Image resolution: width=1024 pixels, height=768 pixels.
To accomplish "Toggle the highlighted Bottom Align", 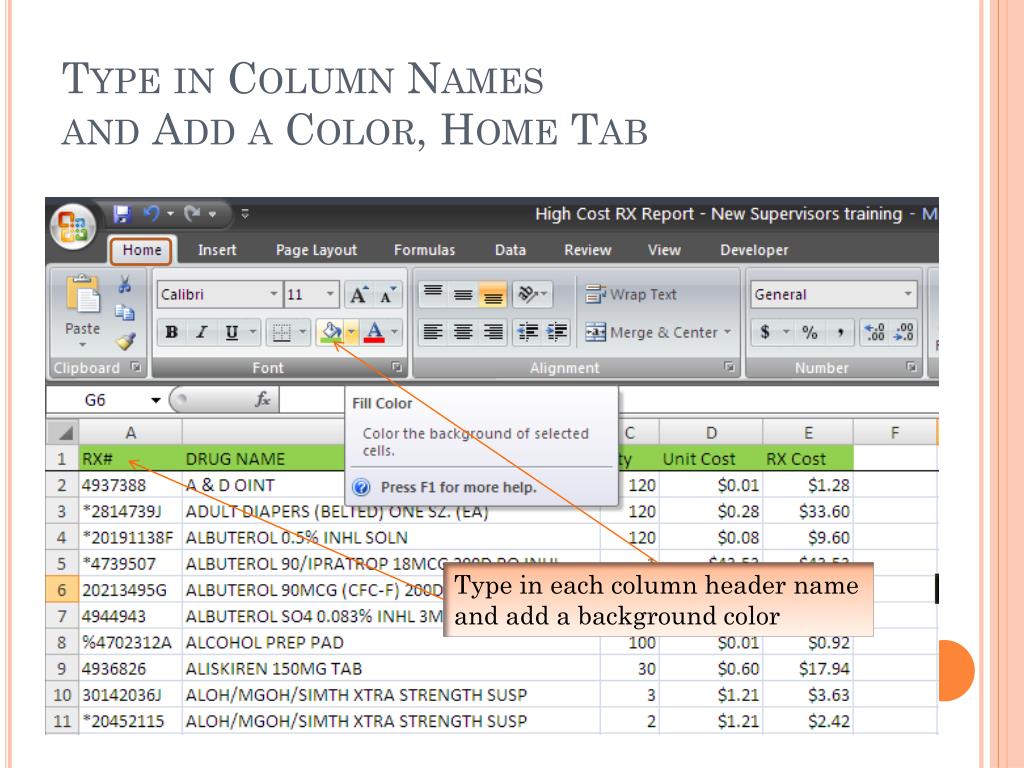I will coord(493,295).
